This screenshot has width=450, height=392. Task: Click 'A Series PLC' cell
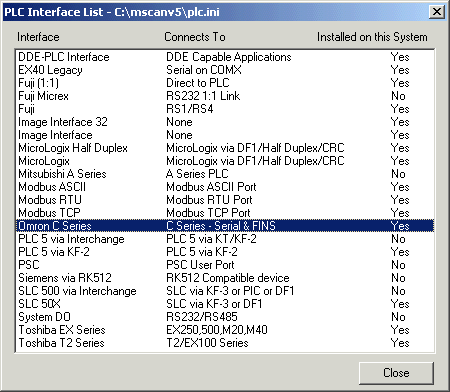(x=197, y=174)
